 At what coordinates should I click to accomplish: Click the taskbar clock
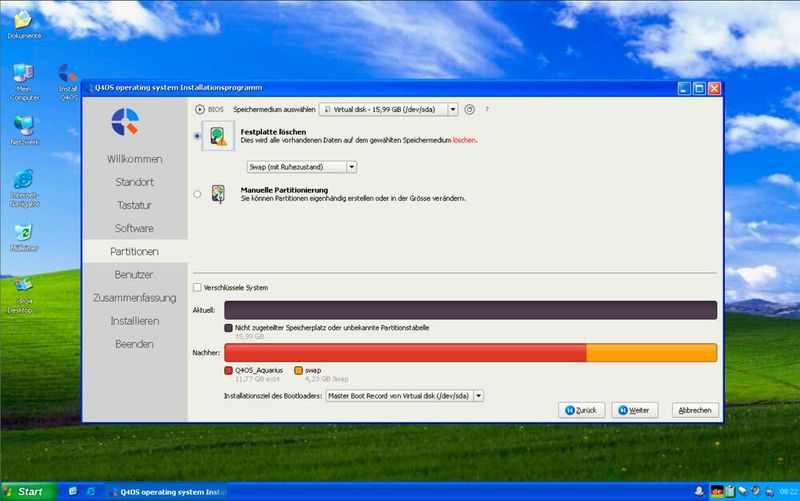(788, 492)
